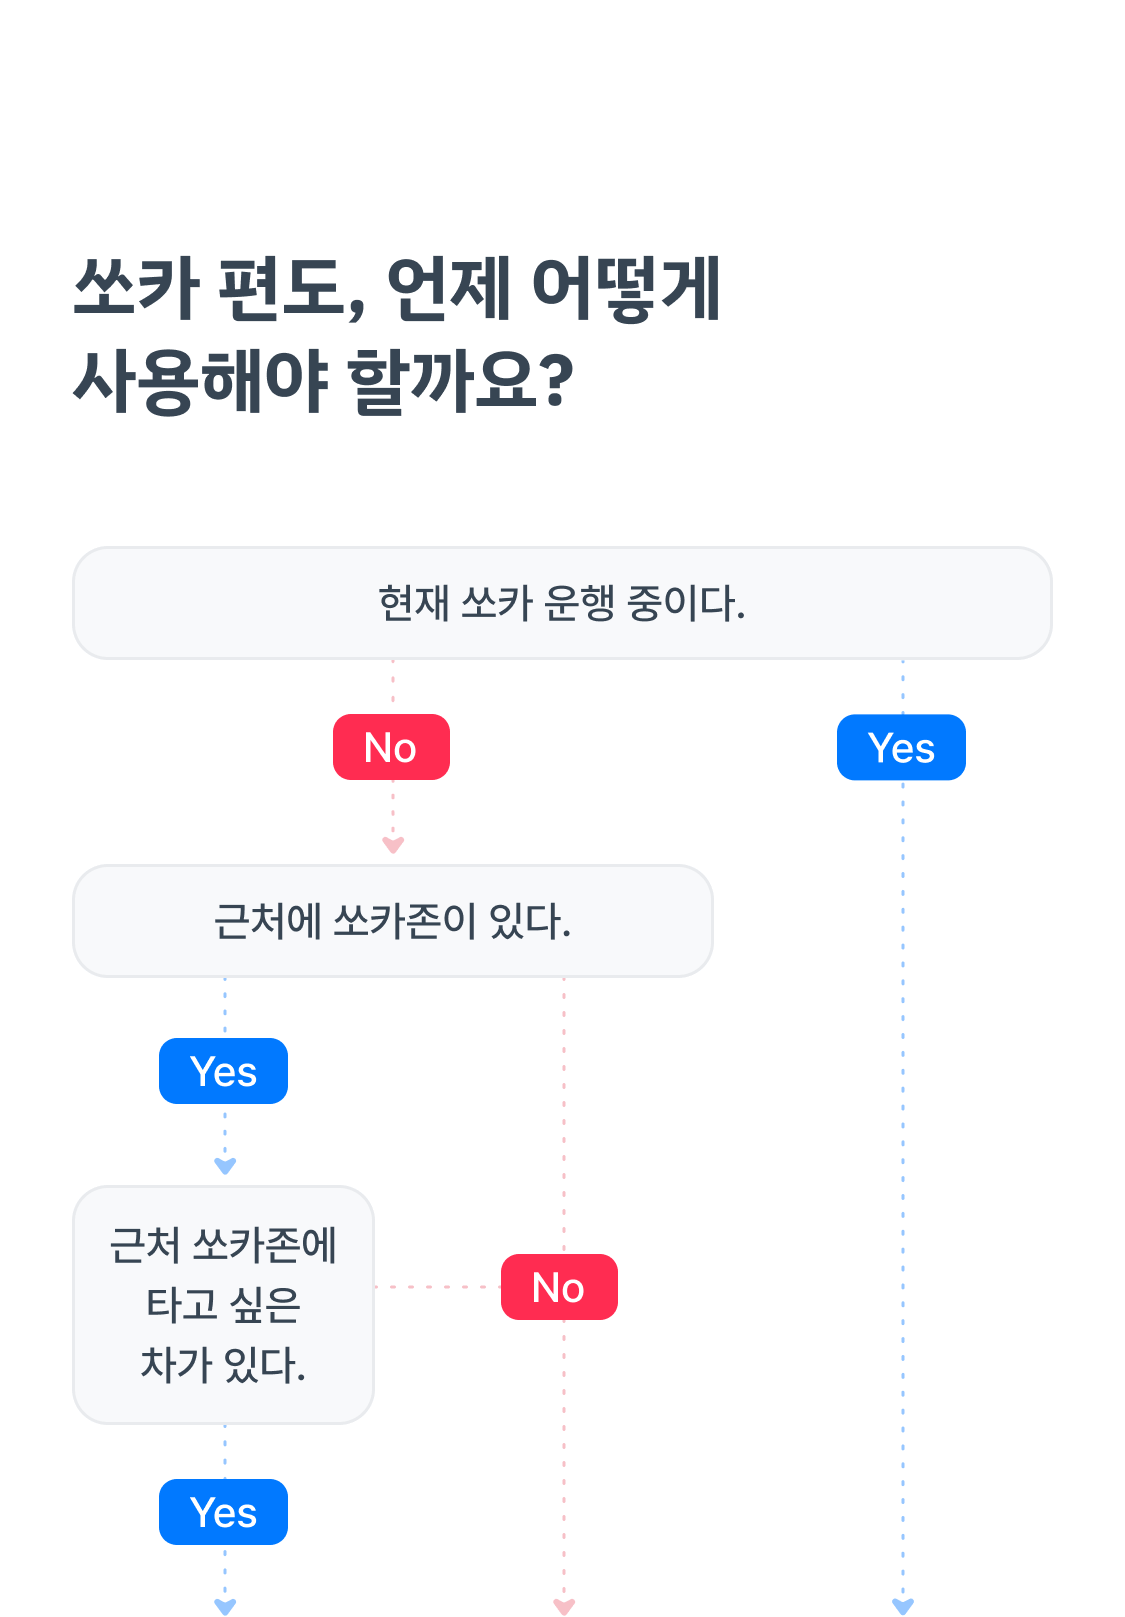Click the horizontal pink dashed connector left of No
The width and height of the screenshot is (1125, 1617).
[437, 1287]
